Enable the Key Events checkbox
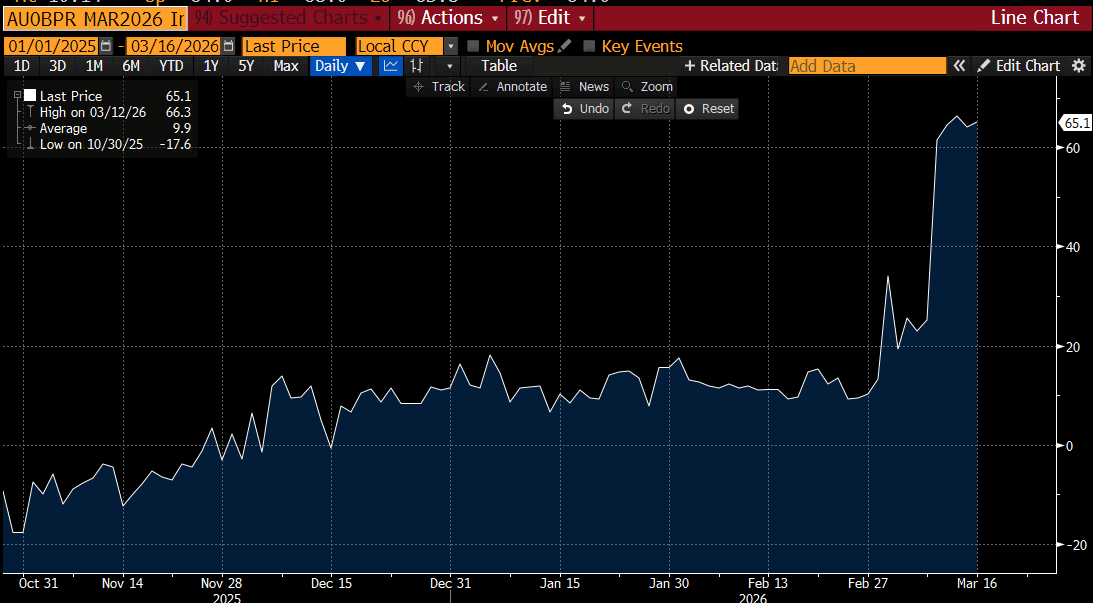The height and width of the screenshot is (603, 1093). click(x=589, y=46)
